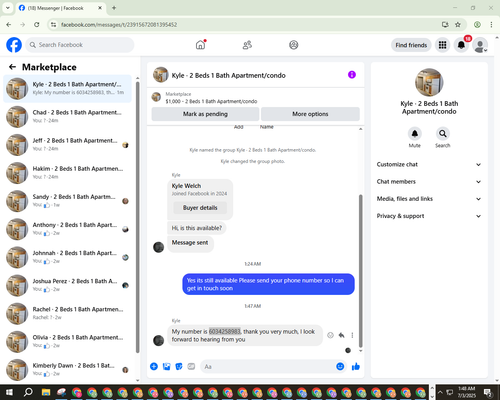Show hidden system tray icons

(440, 392)
